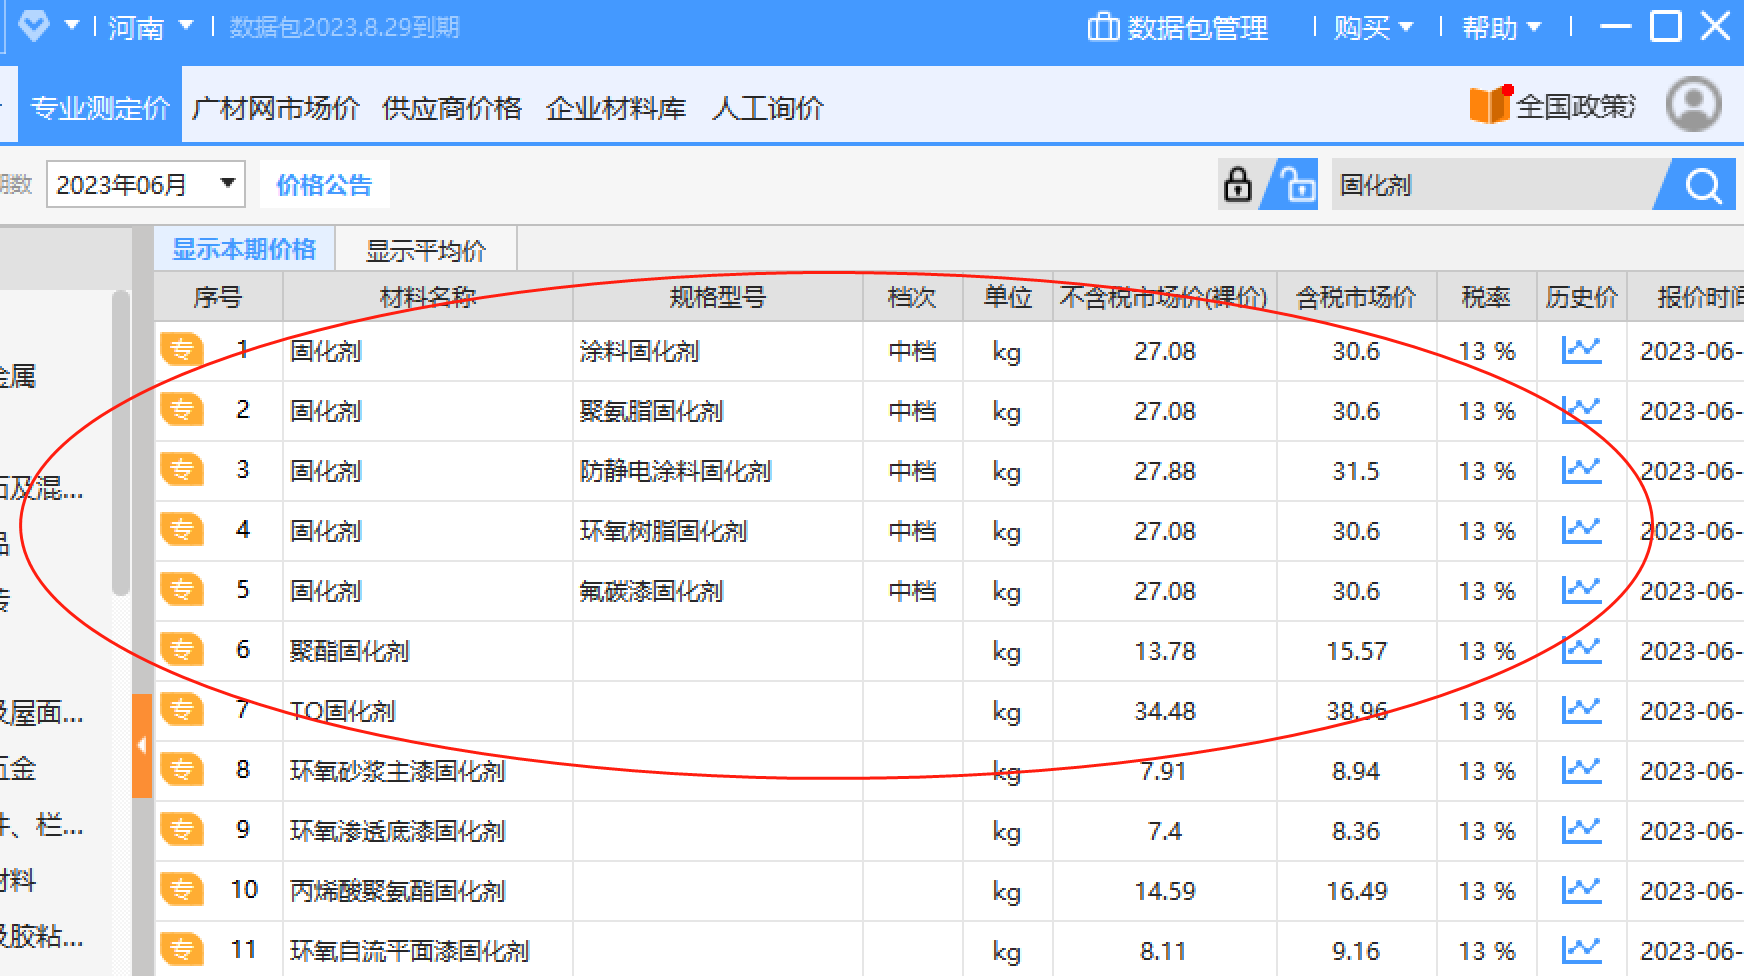
Task: Click the 专 badge on row 6
Action: point(182,650)
